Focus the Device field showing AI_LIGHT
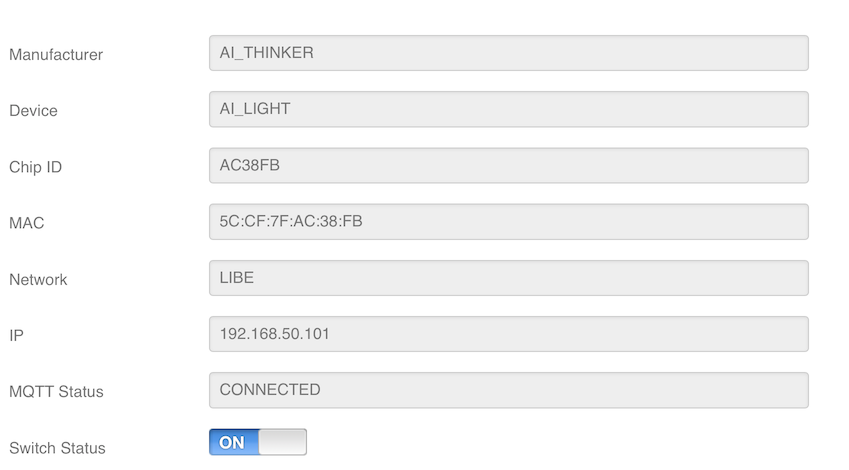The height and width of the screenshot is (470, 849). coord(508,109)
